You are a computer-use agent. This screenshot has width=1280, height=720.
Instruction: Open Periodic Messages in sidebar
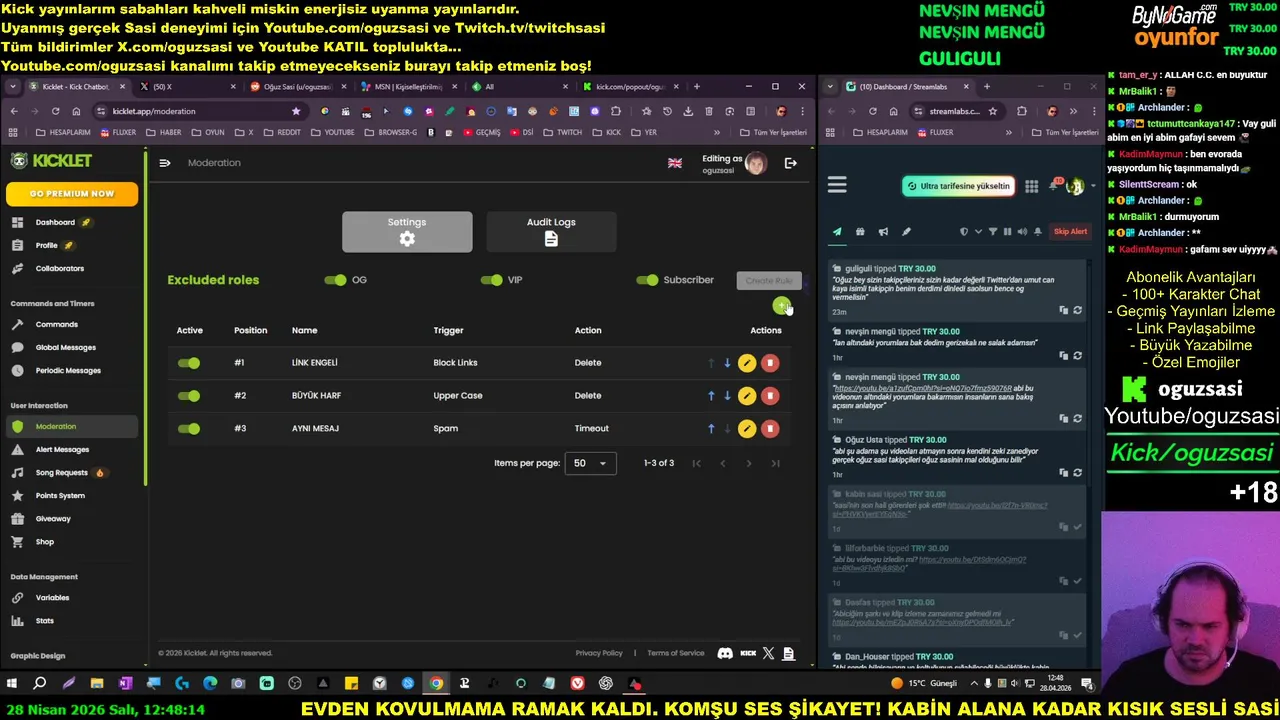68,370
